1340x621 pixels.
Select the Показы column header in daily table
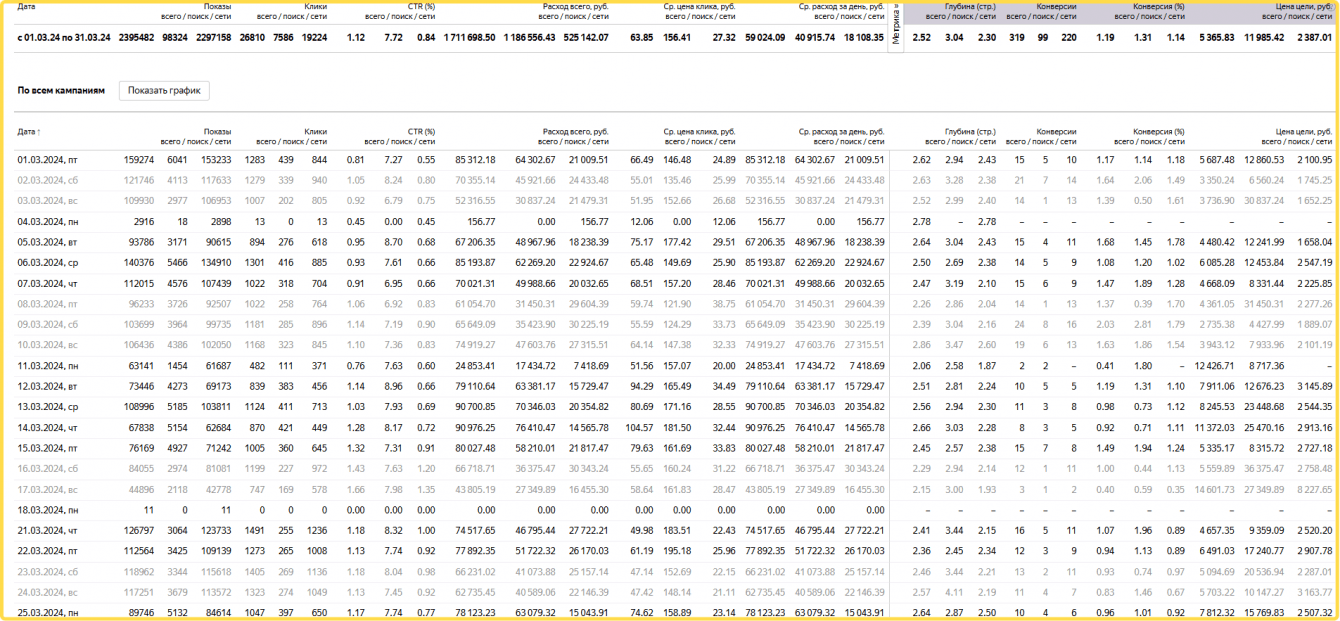click(x=217, y=132)
